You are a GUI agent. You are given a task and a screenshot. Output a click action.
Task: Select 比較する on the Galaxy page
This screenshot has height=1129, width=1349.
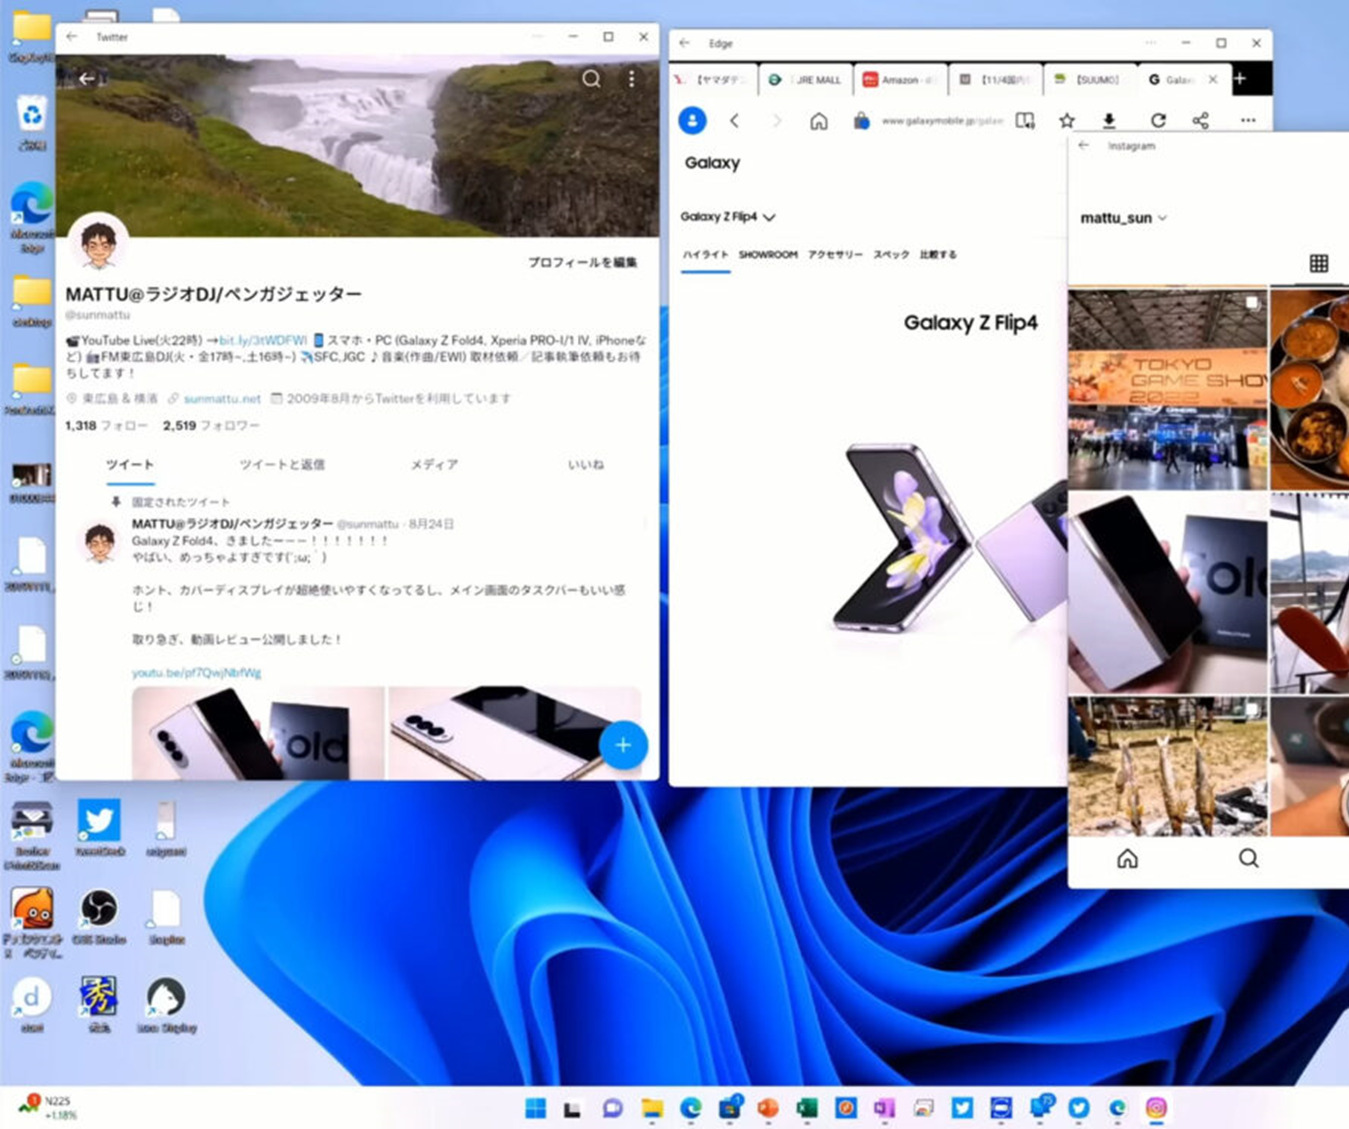coord(938,255)
